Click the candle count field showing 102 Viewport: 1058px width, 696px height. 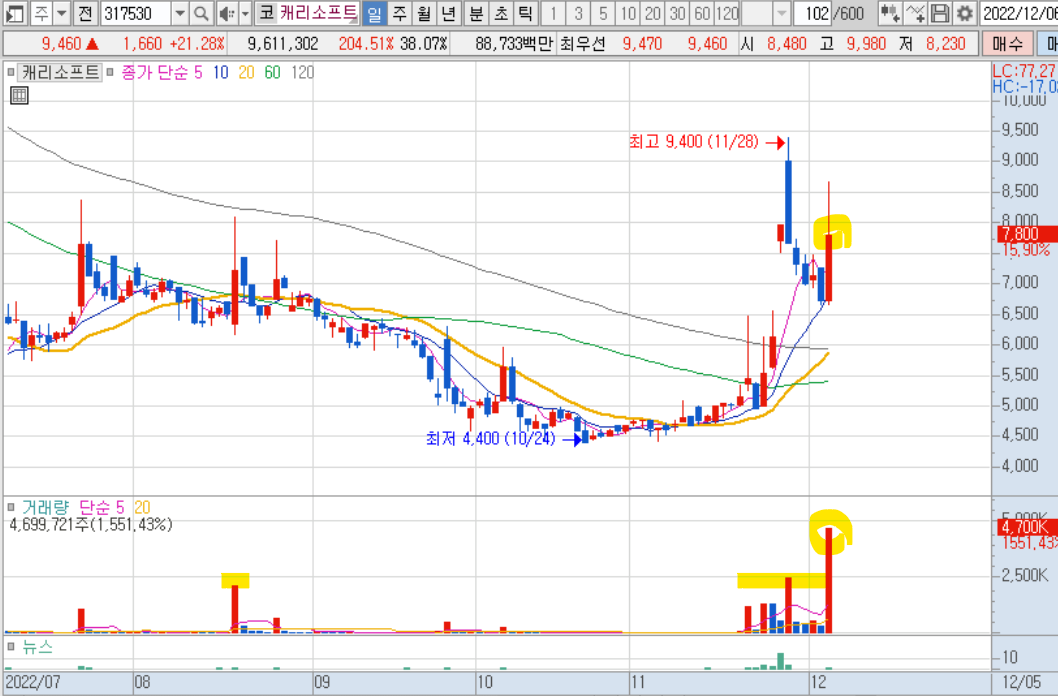(813, 13)
